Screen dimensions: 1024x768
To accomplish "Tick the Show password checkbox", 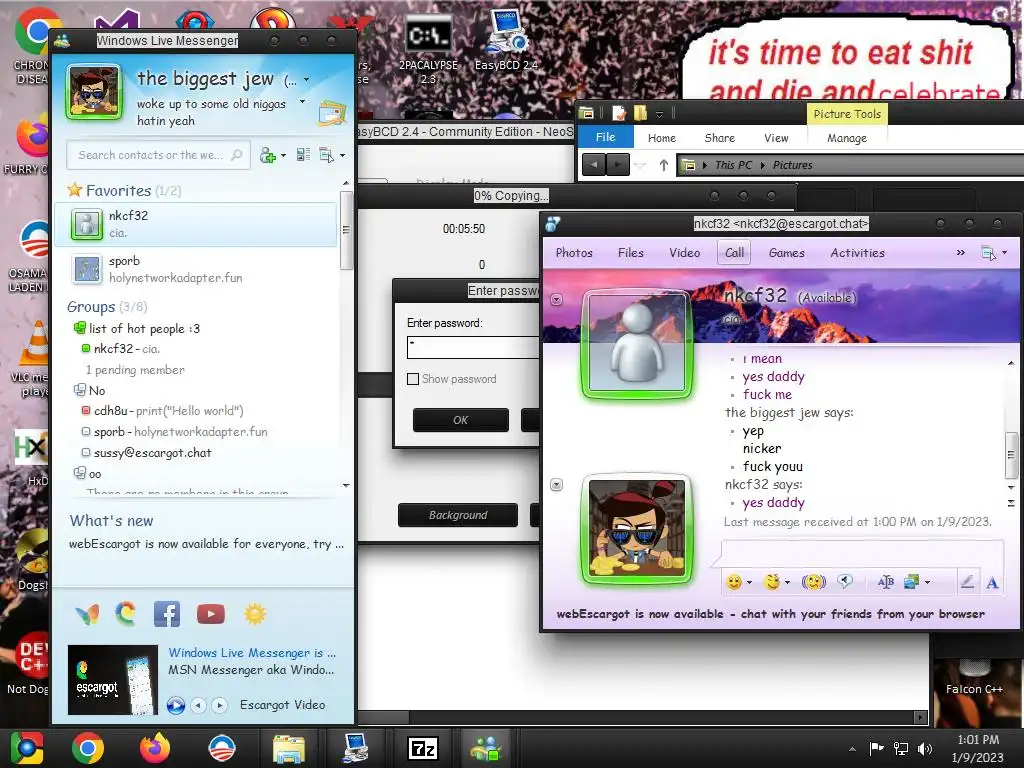I will [413, 379].
